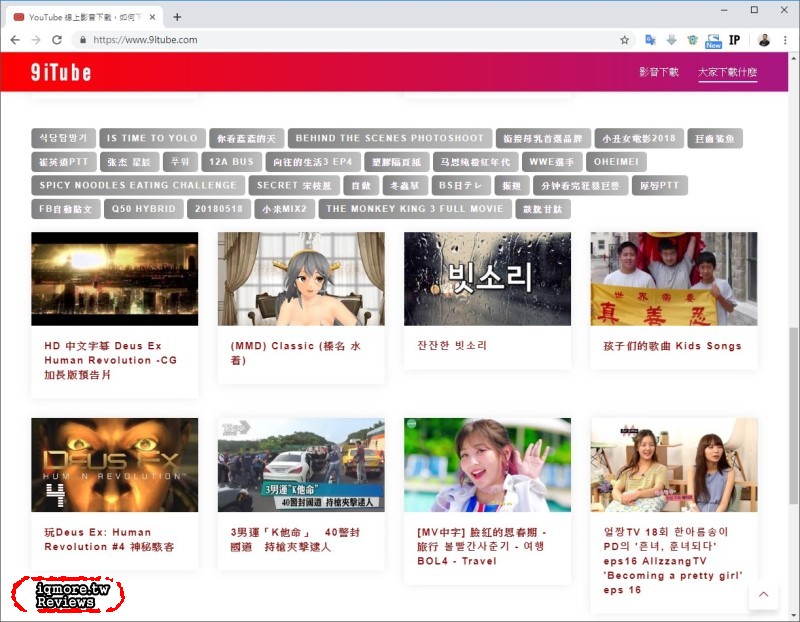Click the gray download arrow extension icon
The height and width of the screenshot is (622, 800).
click(x=671, y=40)
